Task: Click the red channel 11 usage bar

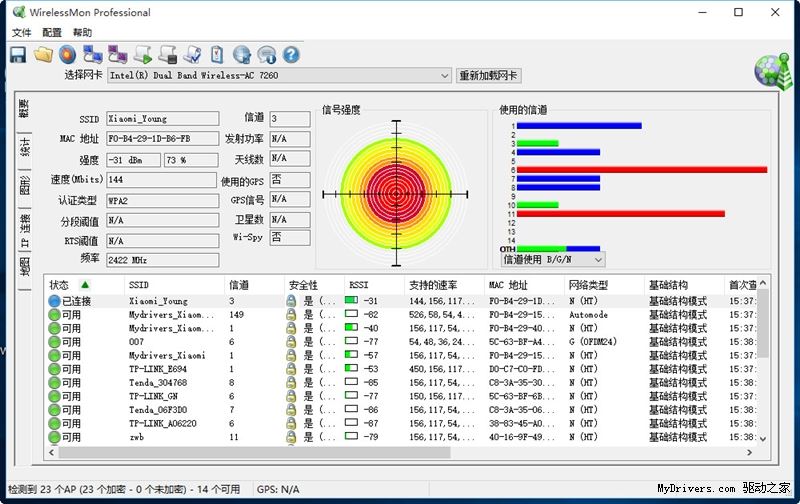Action: (621, 214)
